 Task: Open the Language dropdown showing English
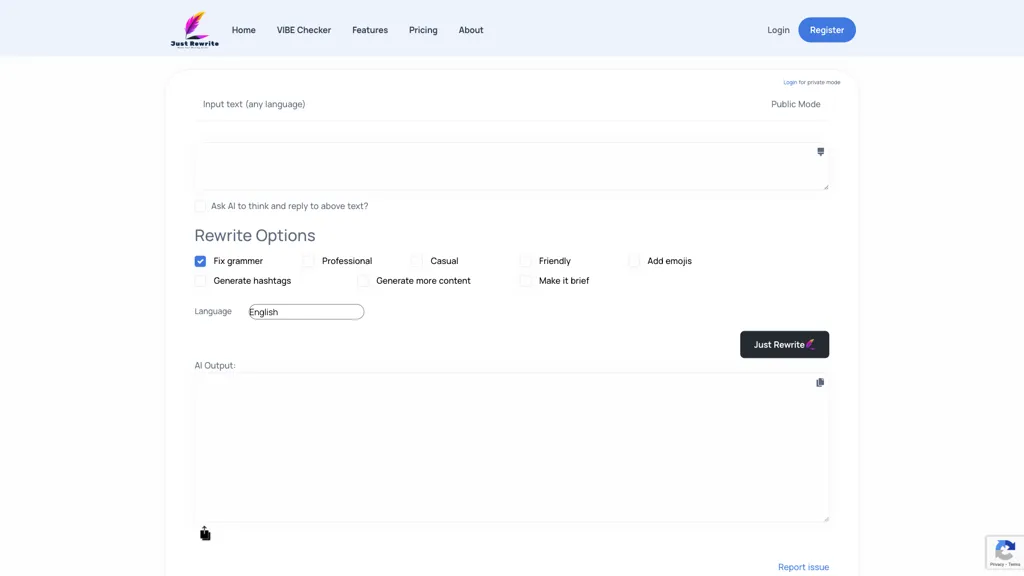coord(306,312)
